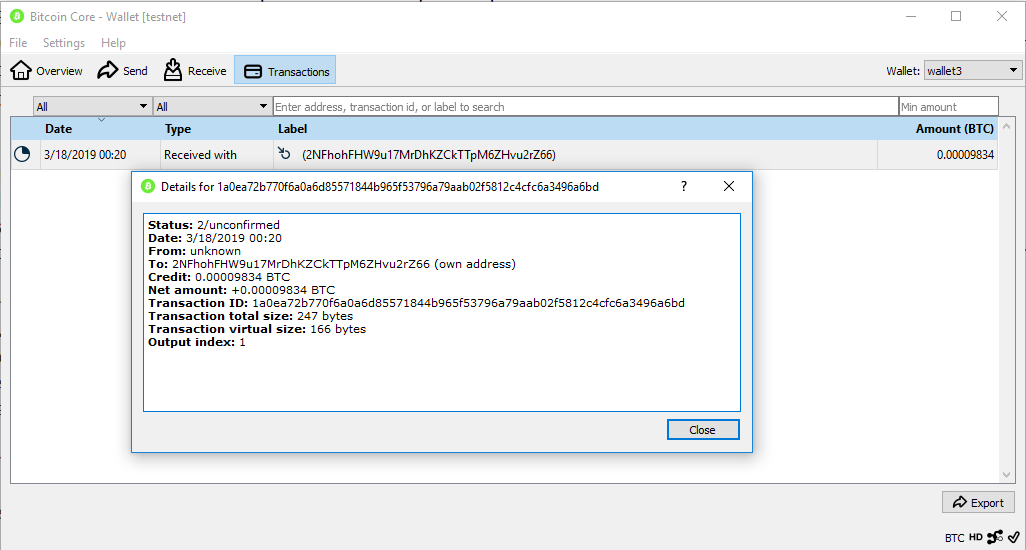Click the Transaction ID line in details
Viewport: 1026px width, 550px height.
(x=416, y=303)
